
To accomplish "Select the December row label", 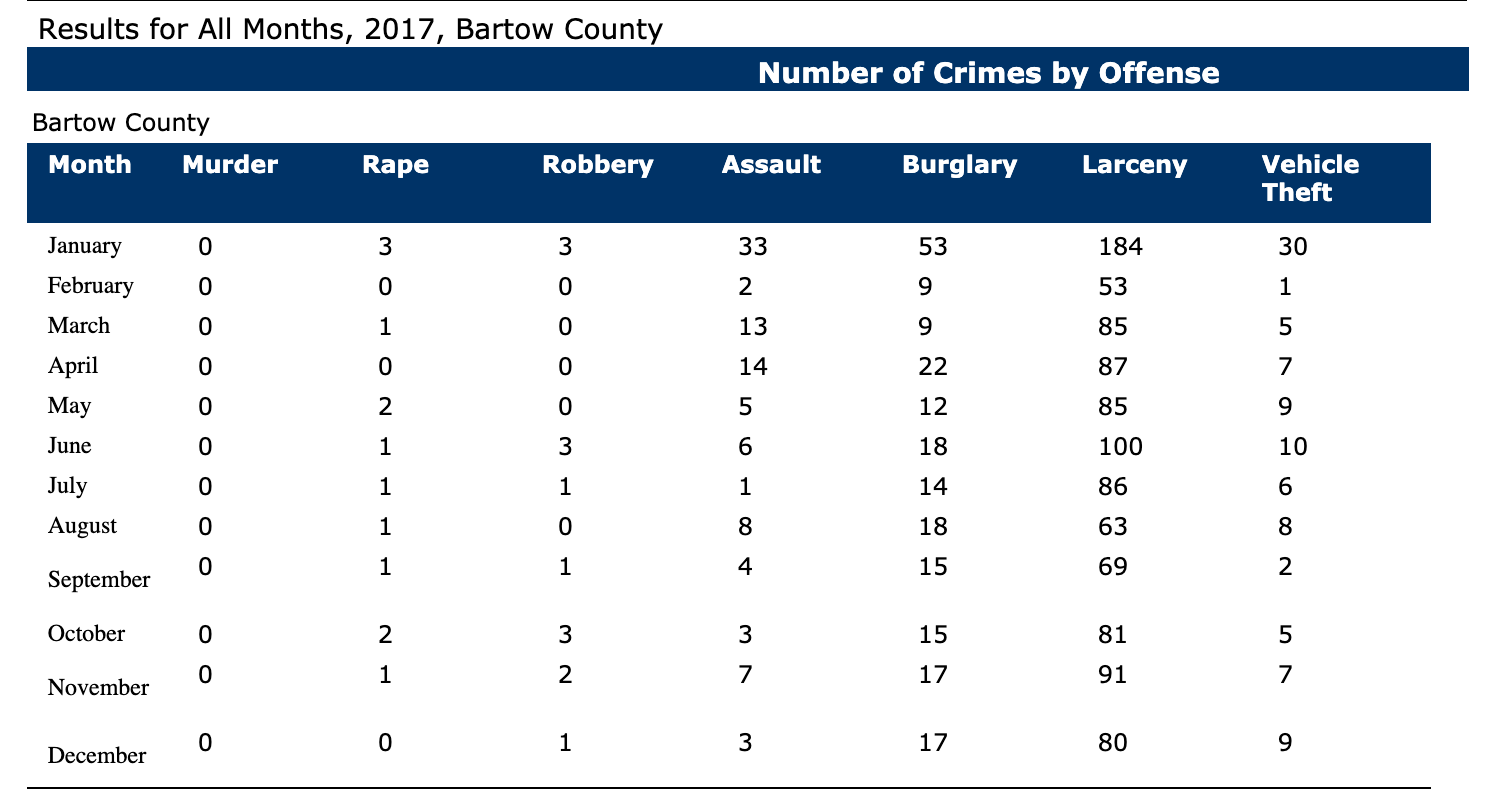I will pyautogui.click(x=96, y=756).
